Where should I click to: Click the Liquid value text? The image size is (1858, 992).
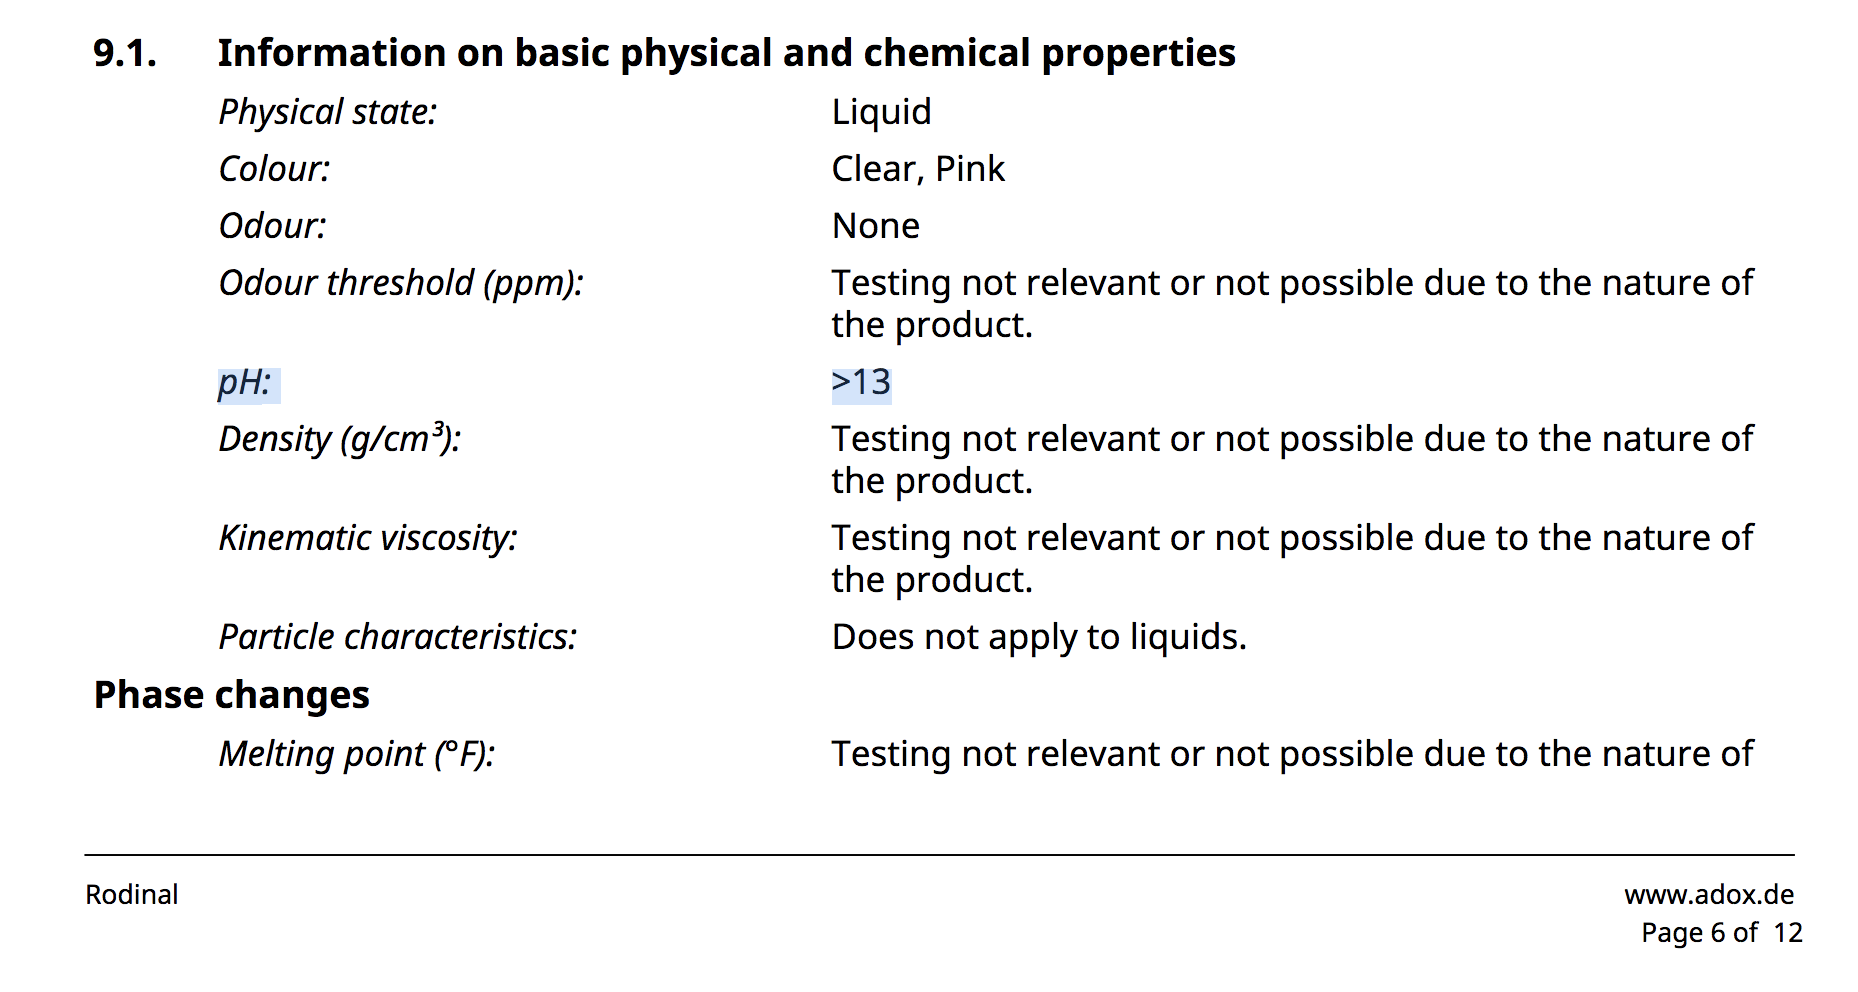coord(881,112)
